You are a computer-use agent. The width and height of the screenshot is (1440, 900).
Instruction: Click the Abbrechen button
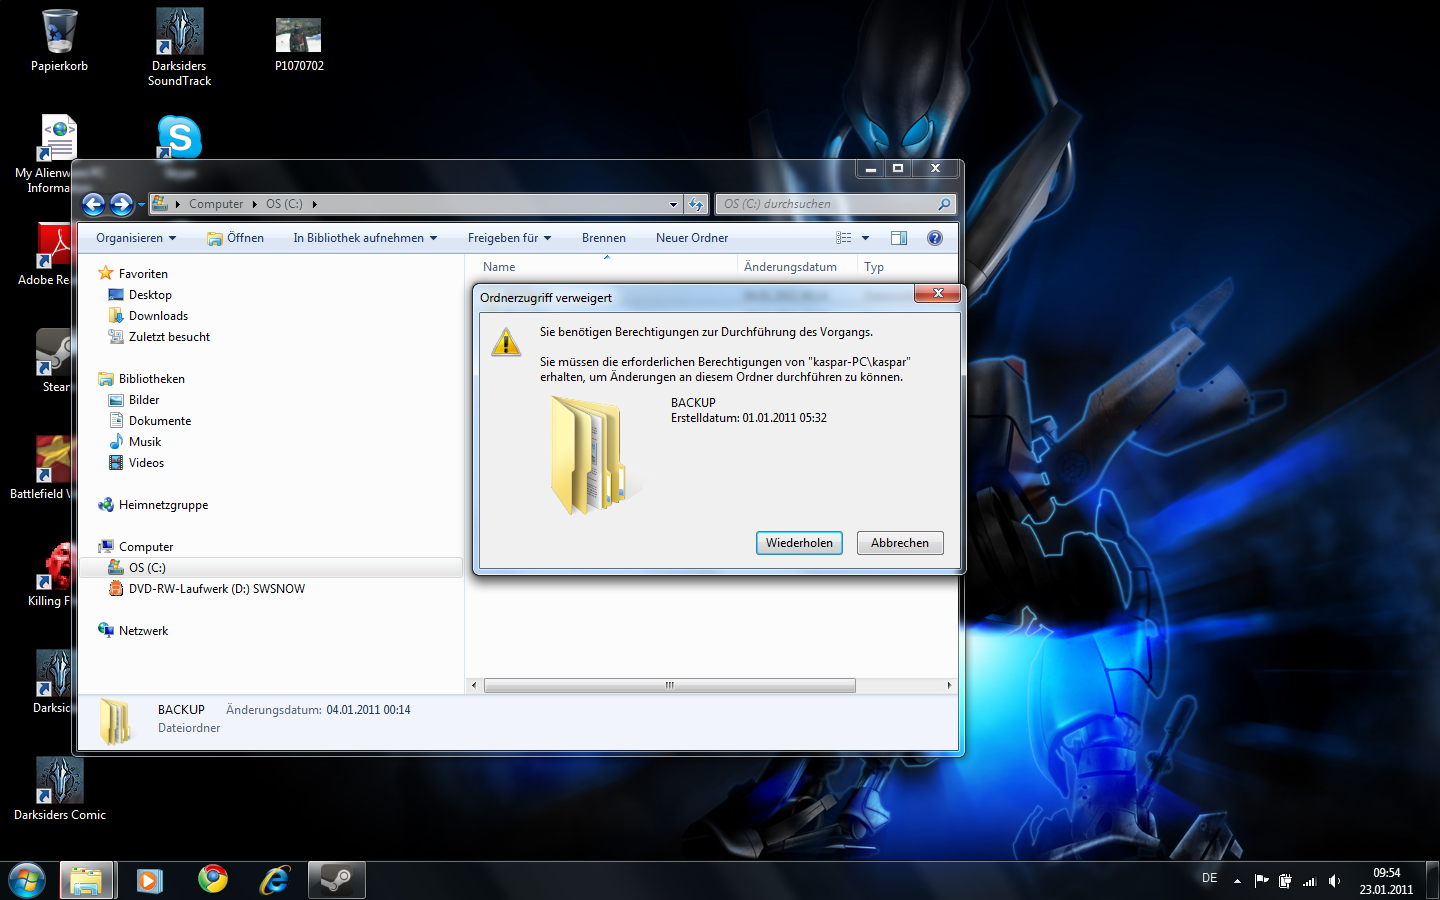[x=900, y=543]
